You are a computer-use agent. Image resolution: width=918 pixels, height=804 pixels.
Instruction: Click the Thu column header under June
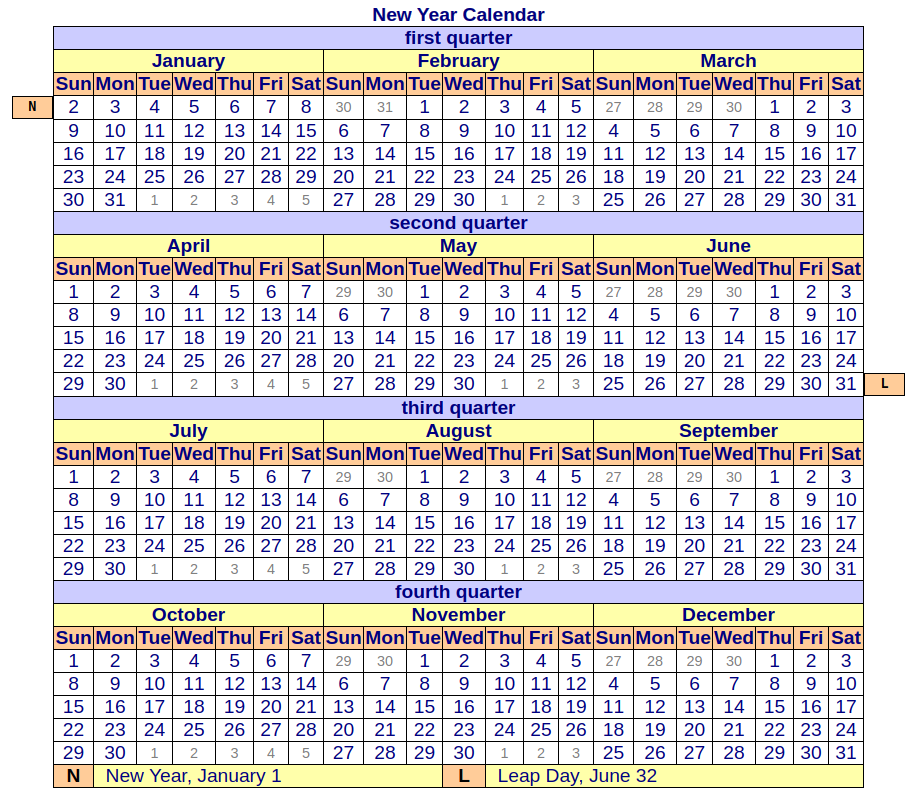775,269
